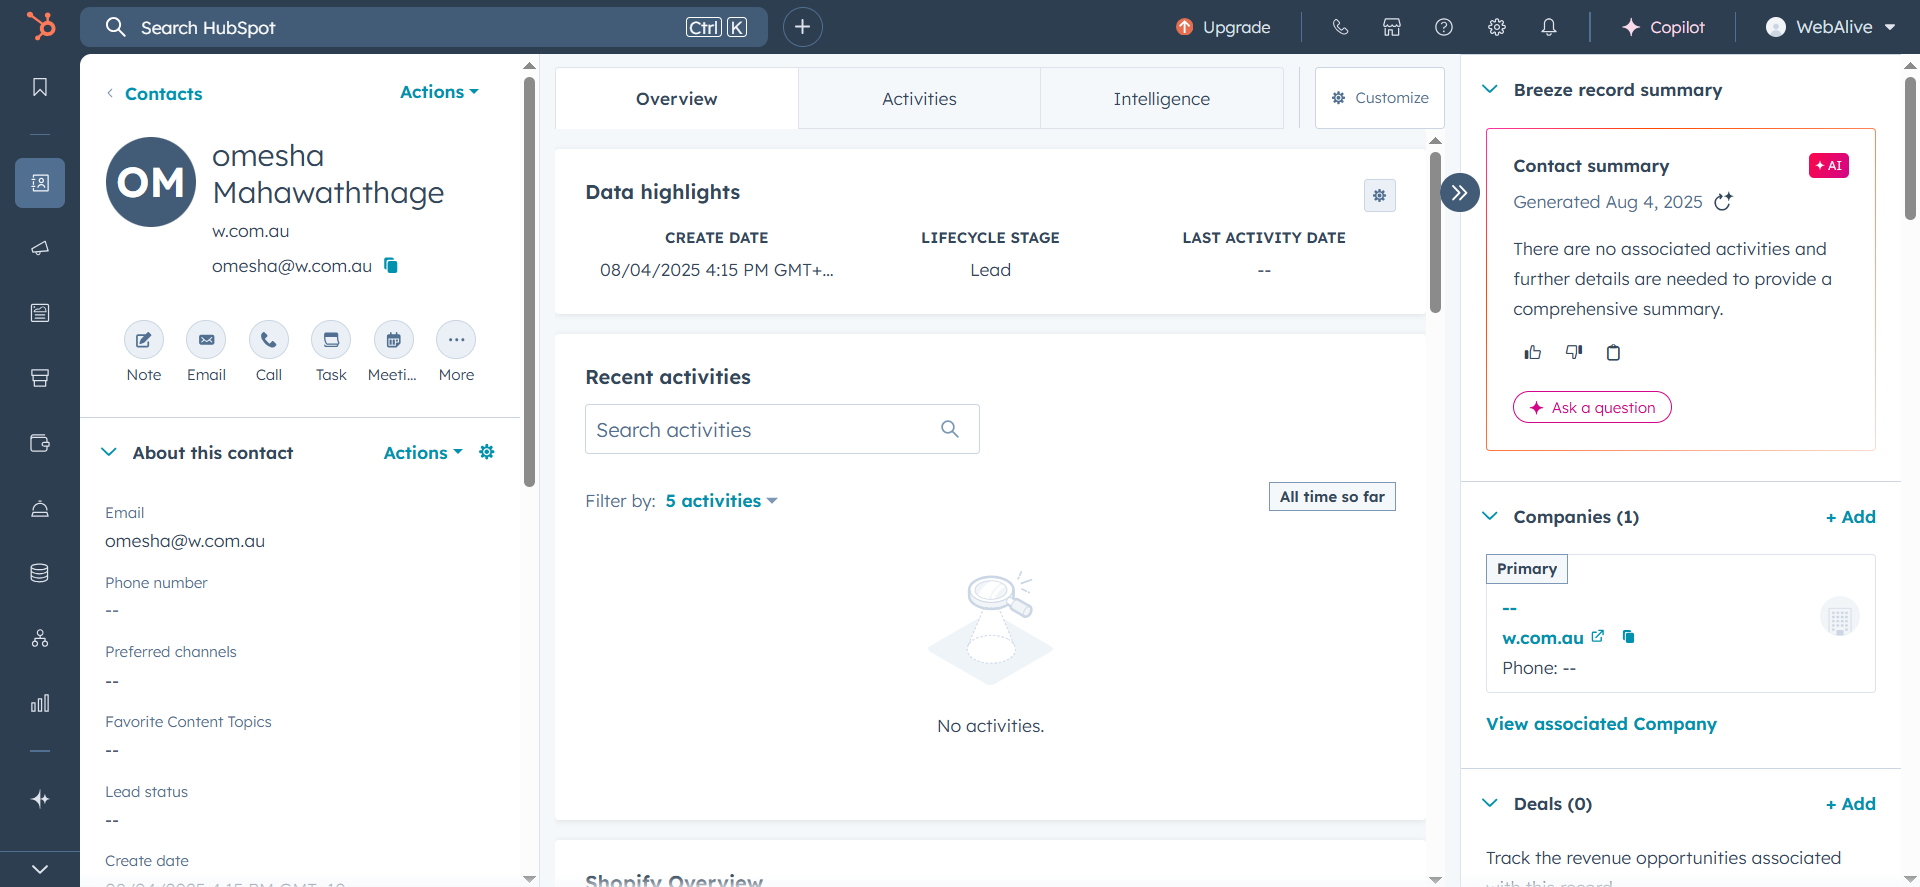Open the Marketing megaphone sidebar icon
This screenshot has width=1920, height=887.
(40, 248)
